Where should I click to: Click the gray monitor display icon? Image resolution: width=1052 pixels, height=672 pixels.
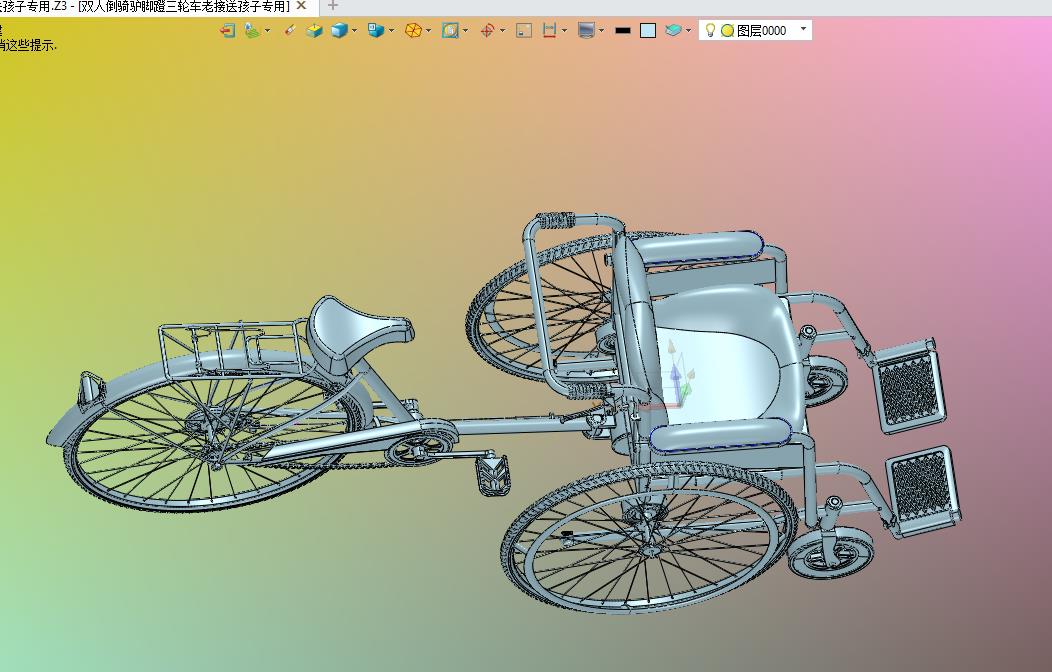[x=586, y=30]
